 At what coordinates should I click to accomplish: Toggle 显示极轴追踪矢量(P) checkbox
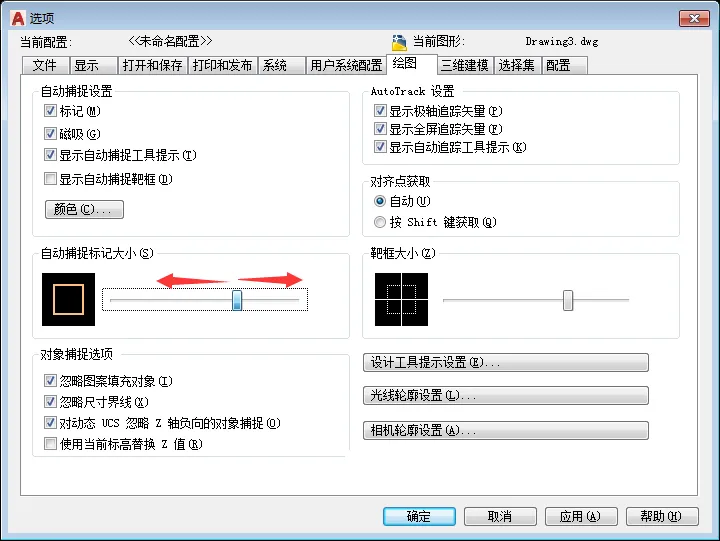380,111
